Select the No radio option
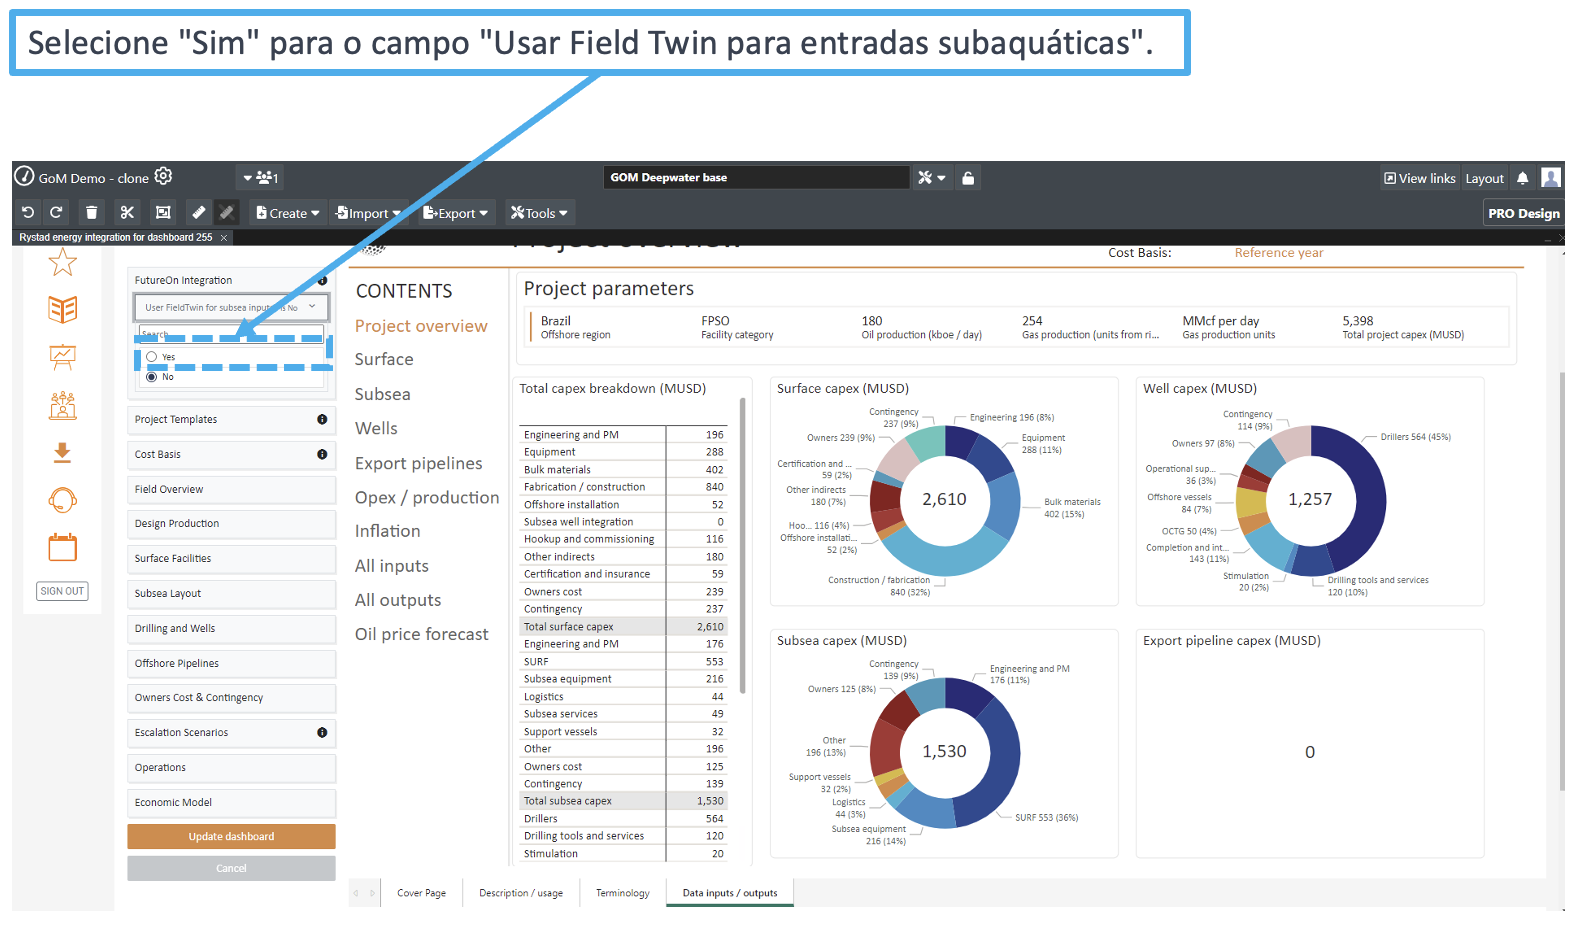 pyautogui.click(x=152, y=377)
